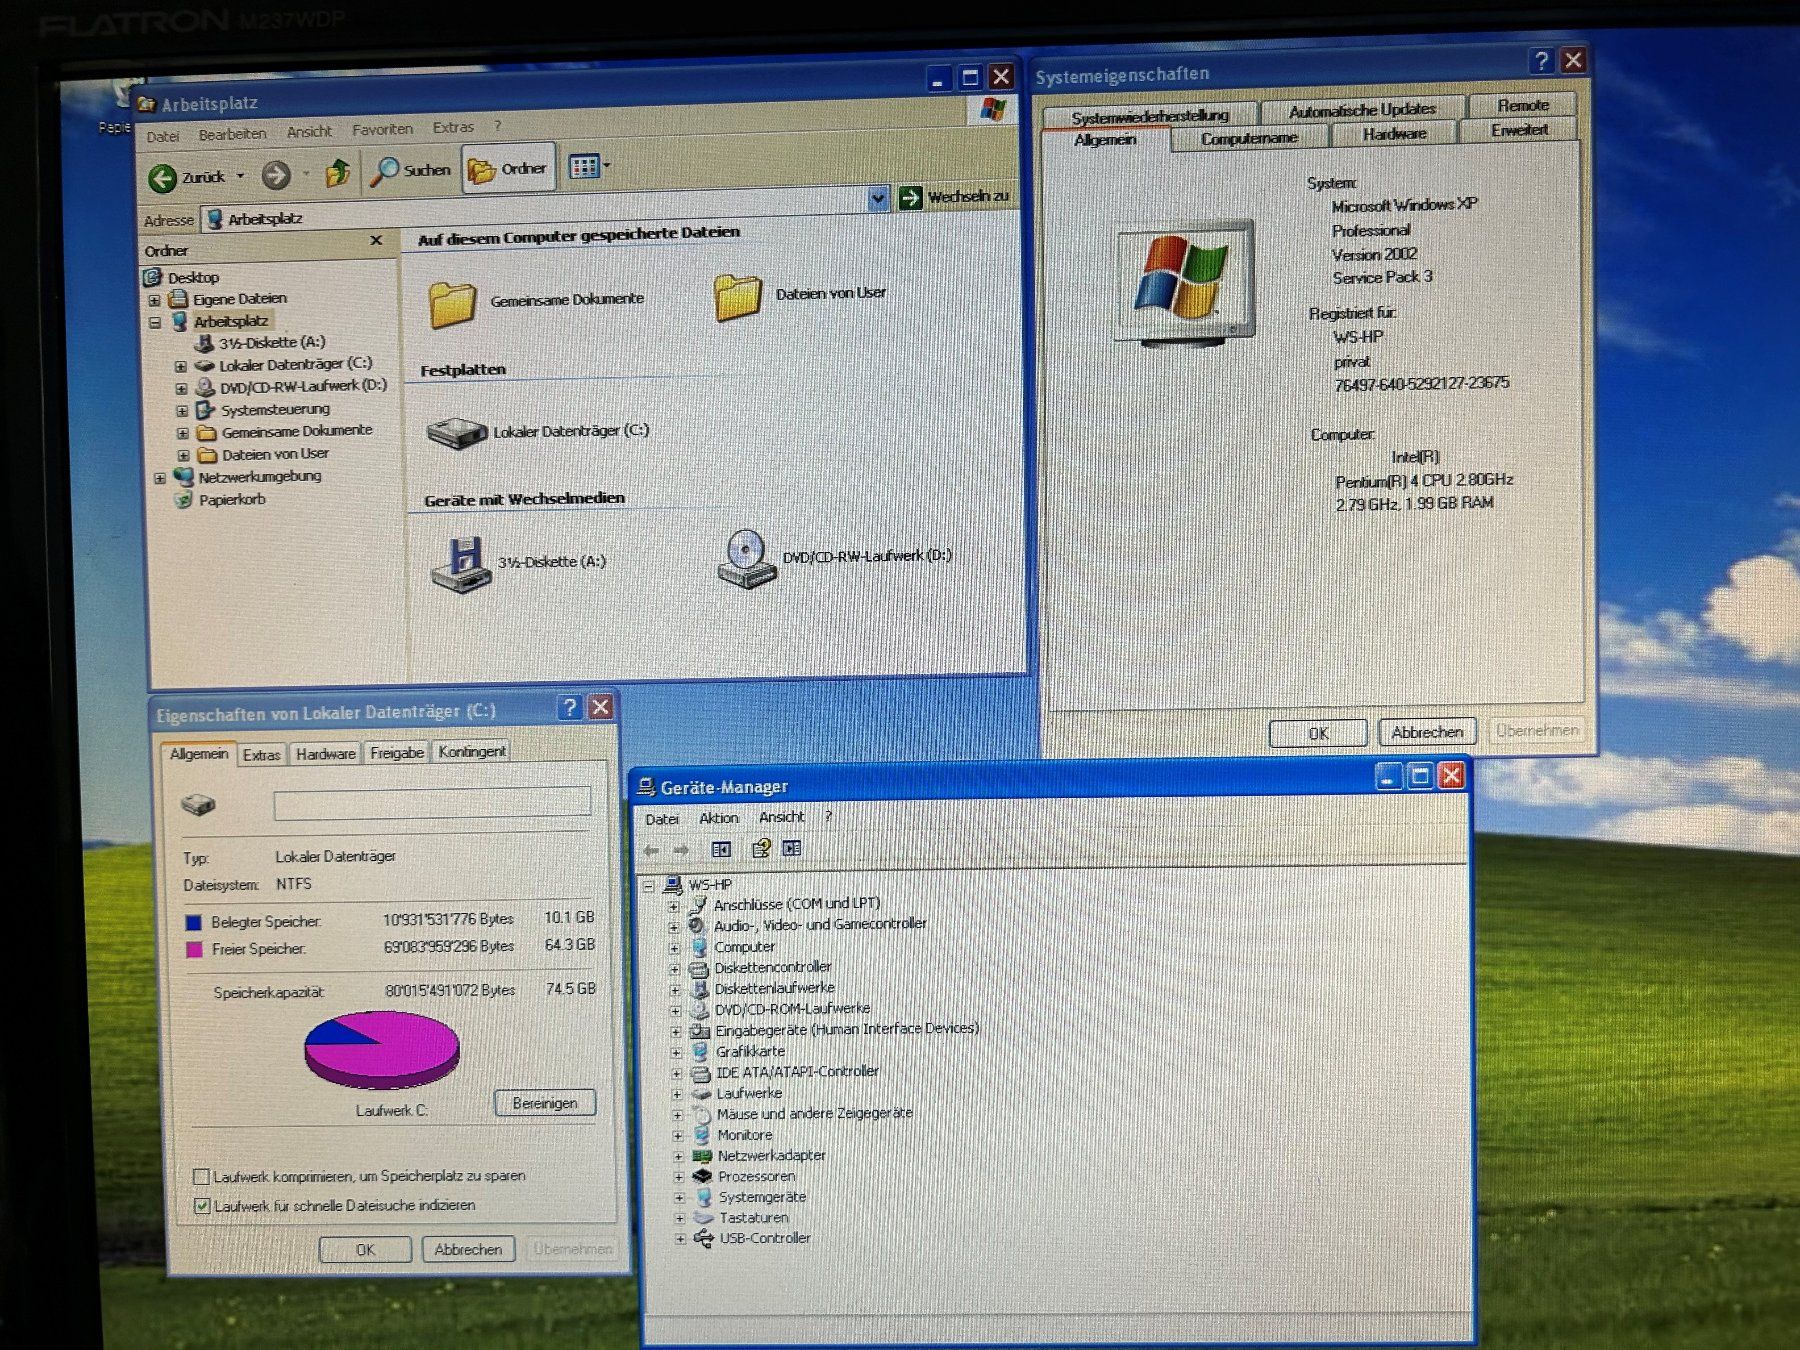Screen dimensions: 1800x1350
Task: Switch to the Erweitert tab
Action: coord(1519,130)
